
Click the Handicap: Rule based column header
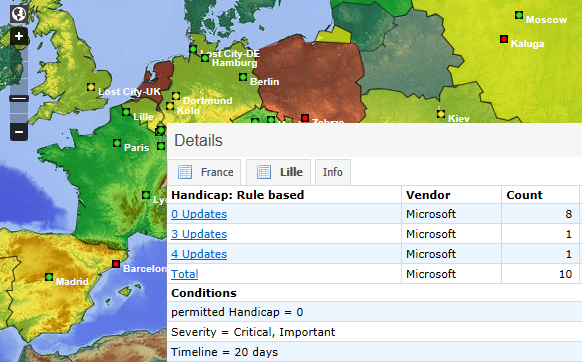click(x=238, y=195)
